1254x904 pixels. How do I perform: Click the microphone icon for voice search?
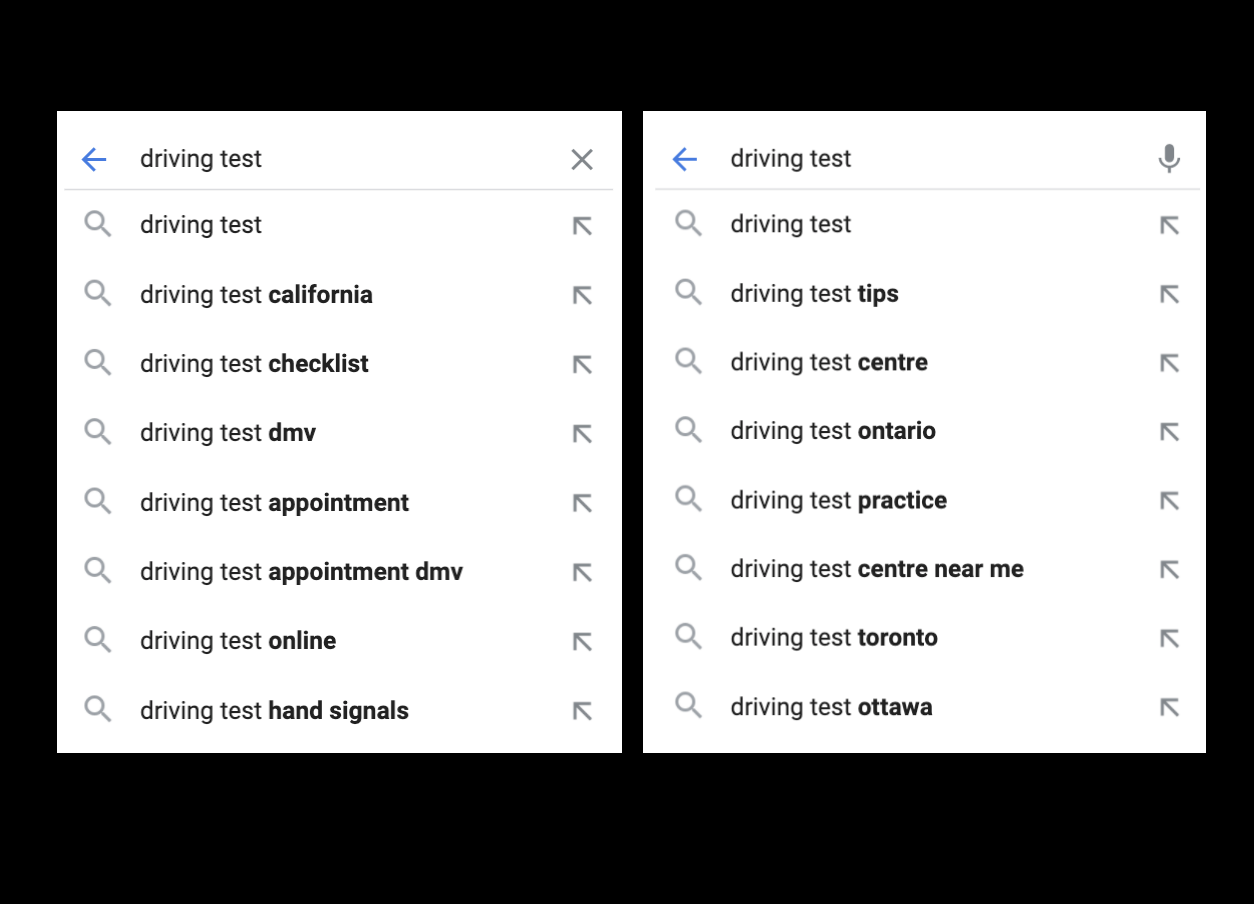click(x=1169, y=158)
